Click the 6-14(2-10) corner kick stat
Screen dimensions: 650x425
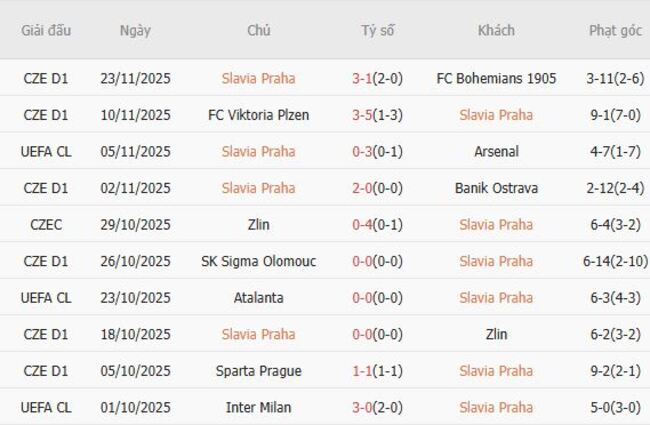pyautogui.click(x=615, y=261)
